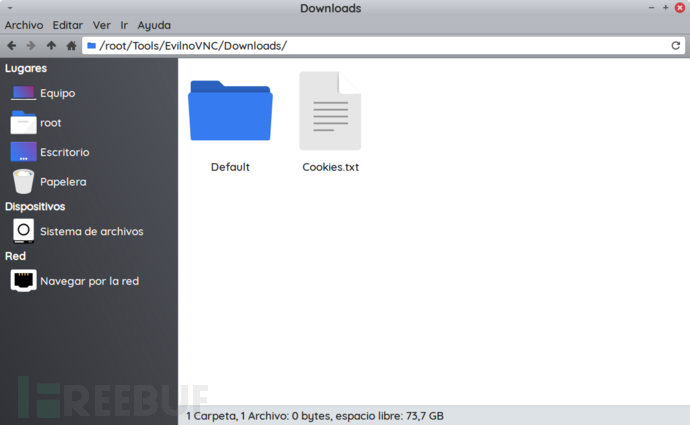Open Sistema de archivos device
This screenshot has width=690, height=425.
point(89,231)
